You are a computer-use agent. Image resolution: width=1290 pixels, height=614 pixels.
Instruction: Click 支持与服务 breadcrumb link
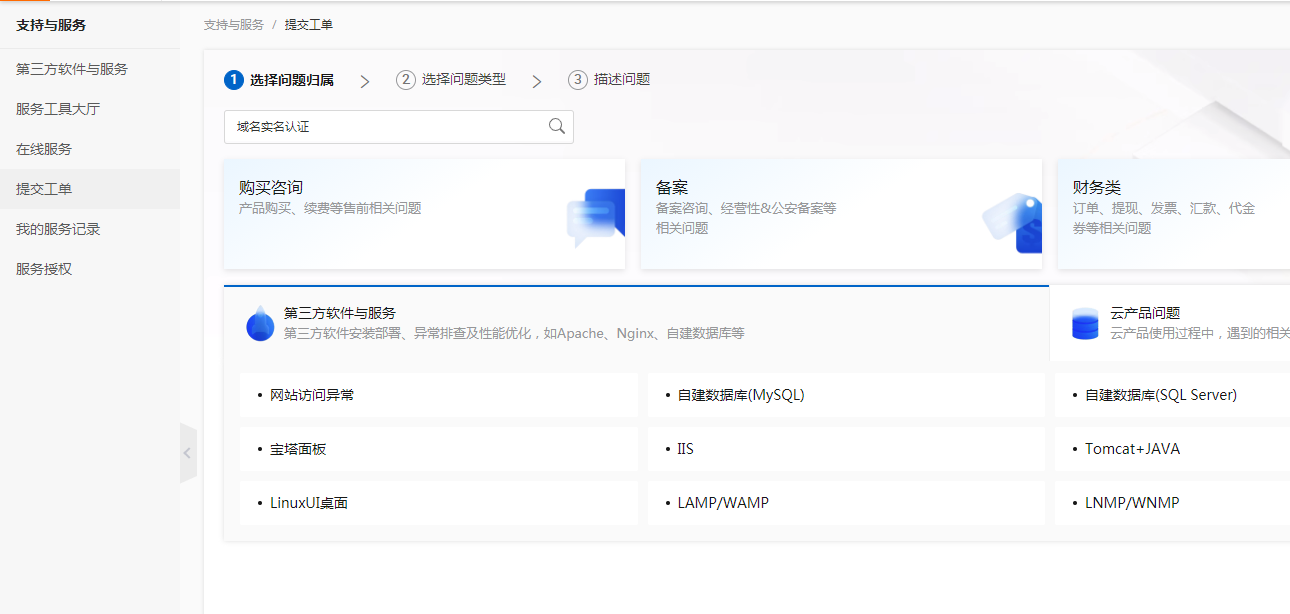coord(234,25)
